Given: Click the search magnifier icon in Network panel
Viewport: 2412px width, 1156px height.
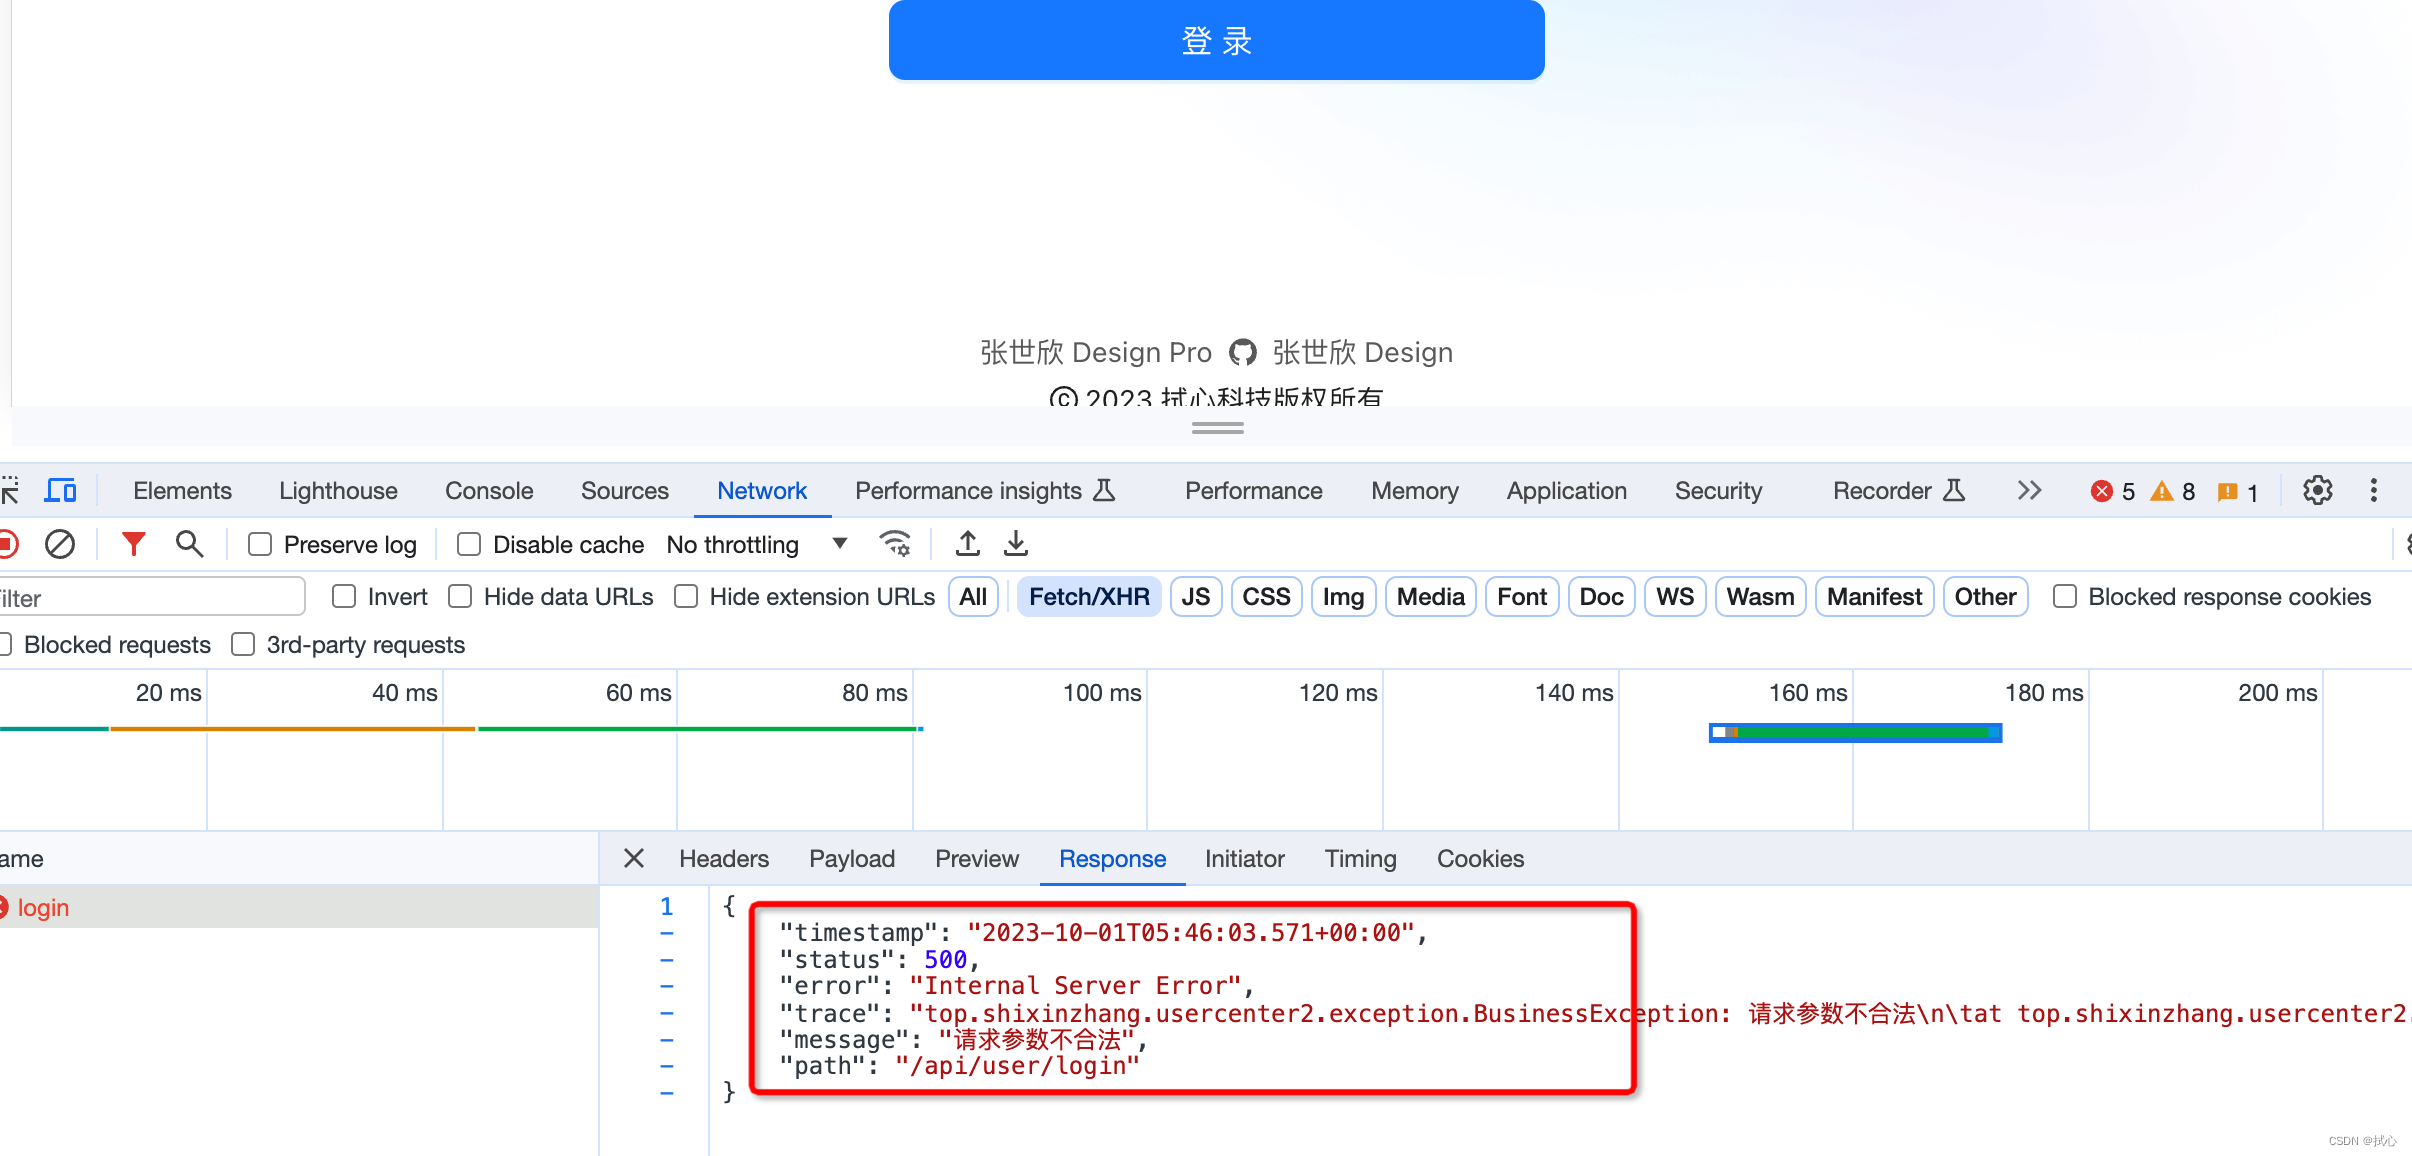Looking at the screenshot, I should point(188,545).
